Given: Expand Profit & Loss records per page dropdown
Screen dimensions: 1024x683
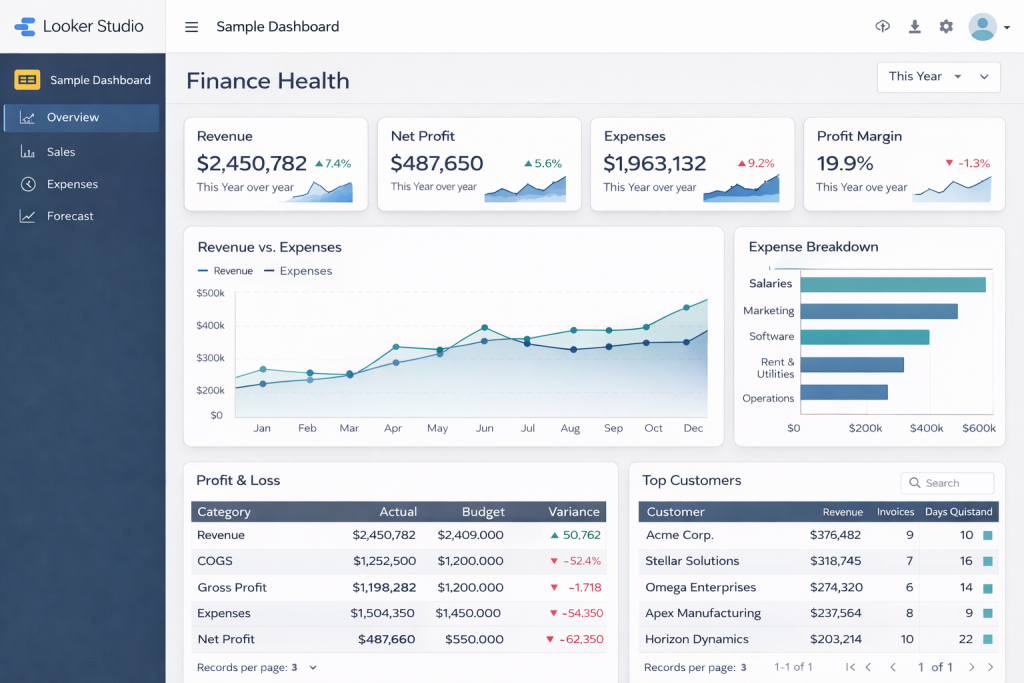Looking at the screenshot, I should click(x=313, y=667).
